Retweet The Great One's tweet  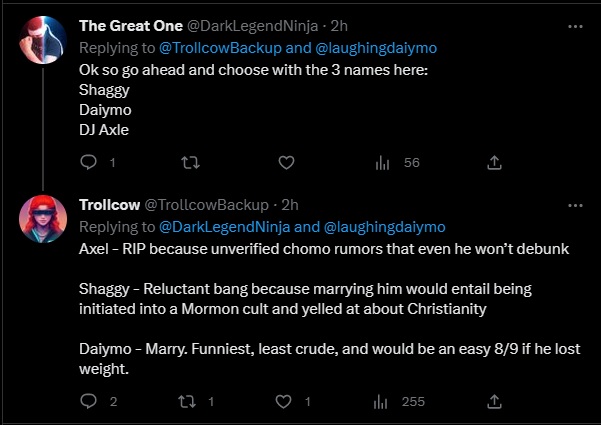point(187,163)
